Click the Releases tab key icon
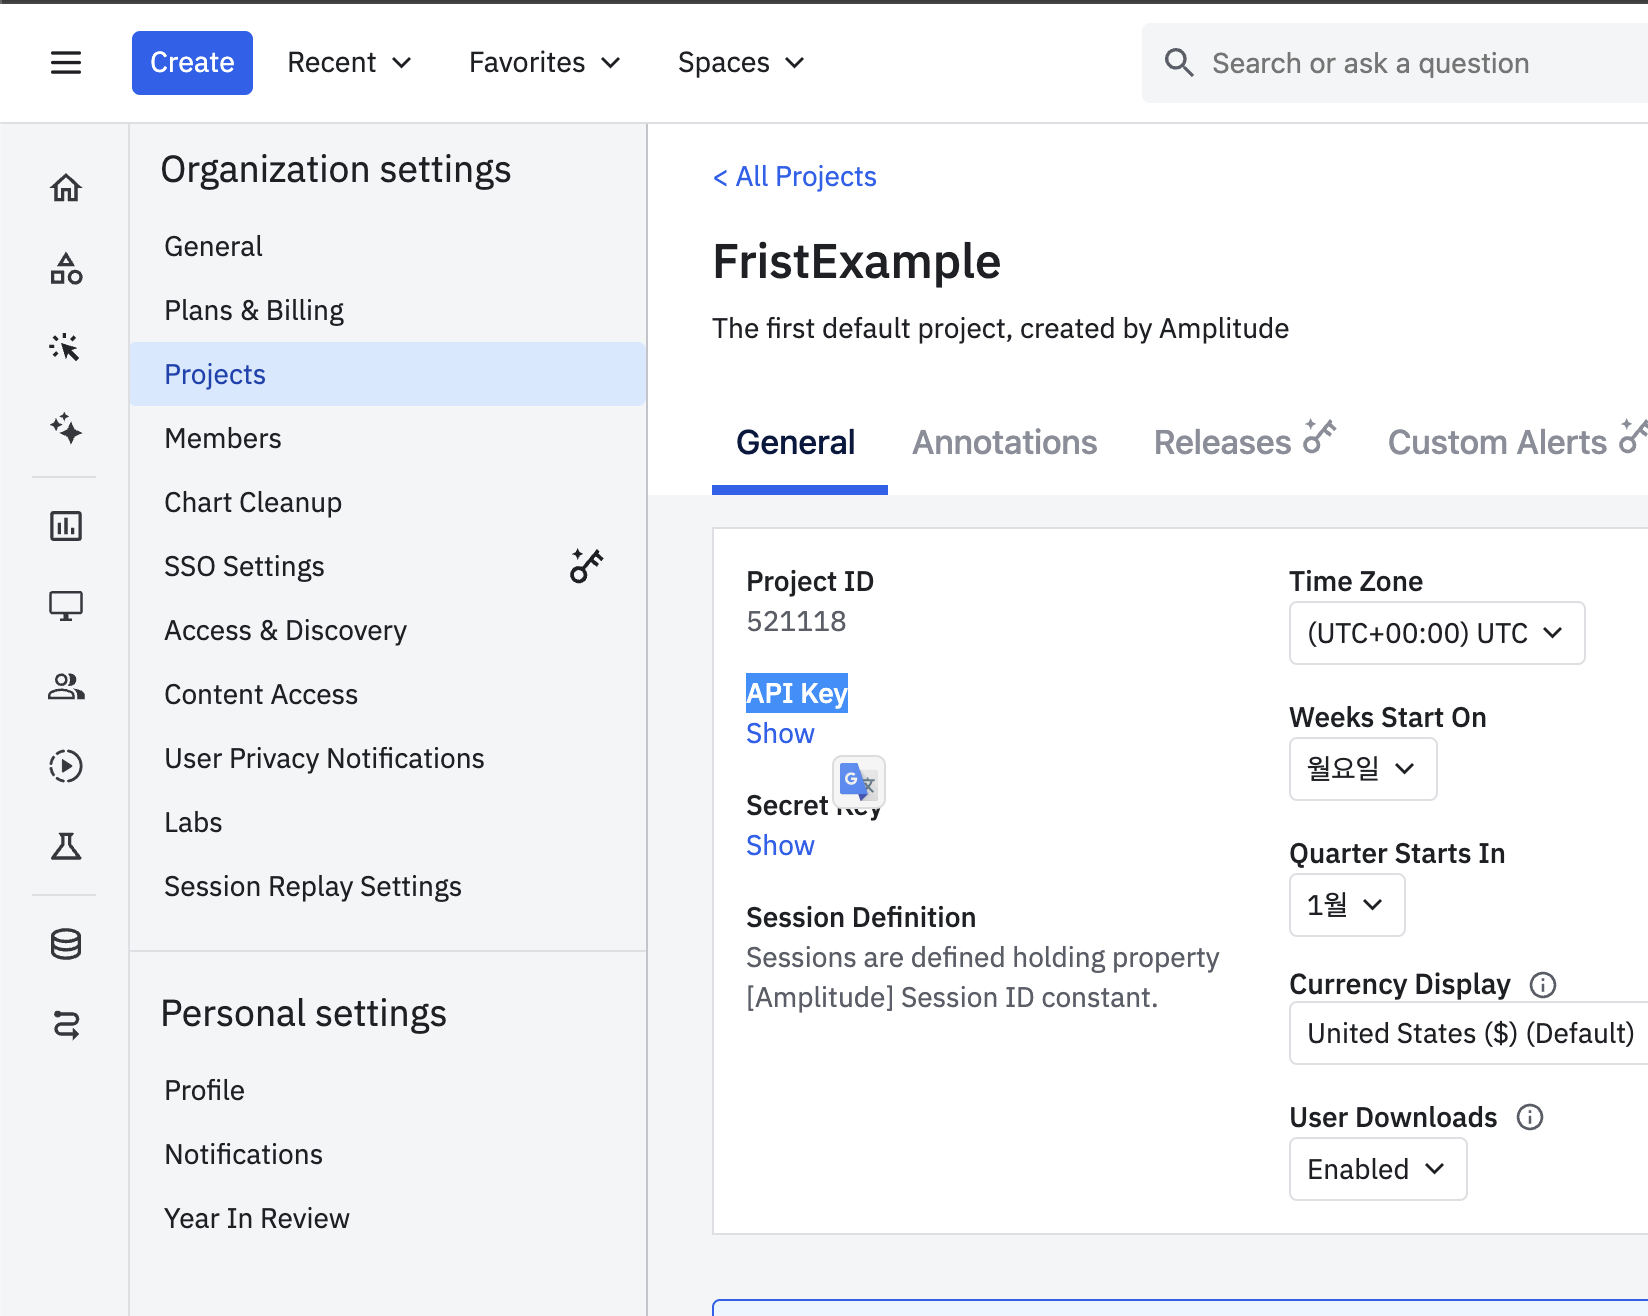The image size is (1648, 1316). pyautogui.click(x=1320, y=437)
